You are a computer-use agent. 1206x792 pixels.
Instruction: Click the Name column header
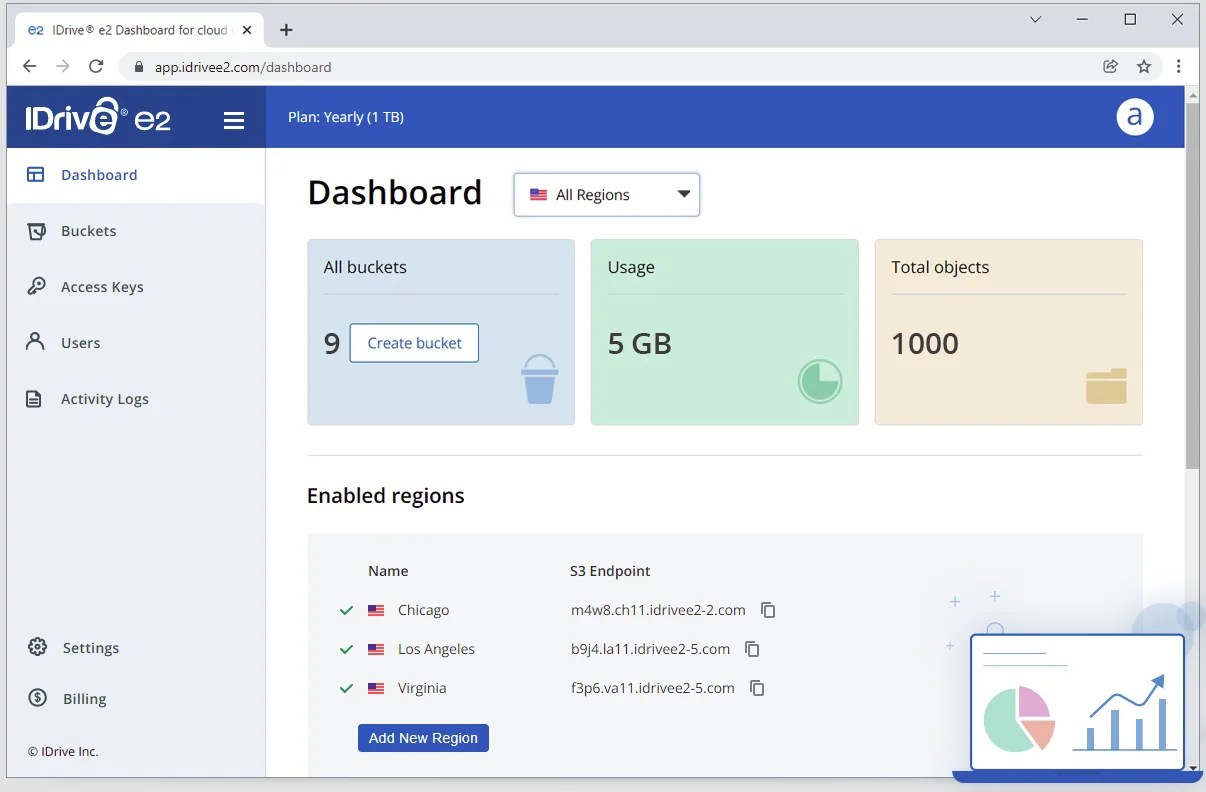388,571
